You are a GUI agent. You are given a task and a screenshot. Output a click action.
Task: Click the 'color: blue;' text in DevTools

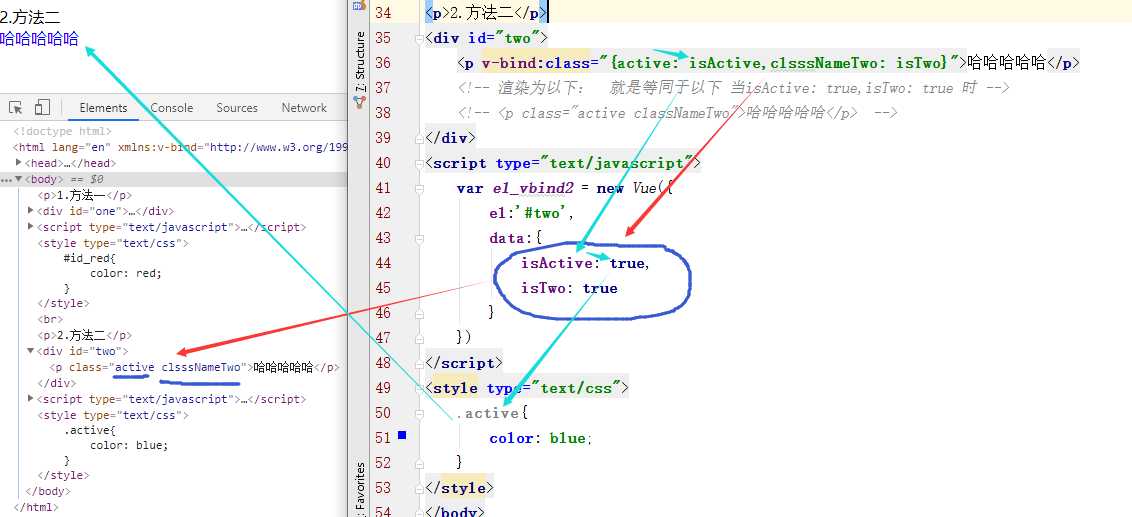pyautogui.click(x=129, y=445)
